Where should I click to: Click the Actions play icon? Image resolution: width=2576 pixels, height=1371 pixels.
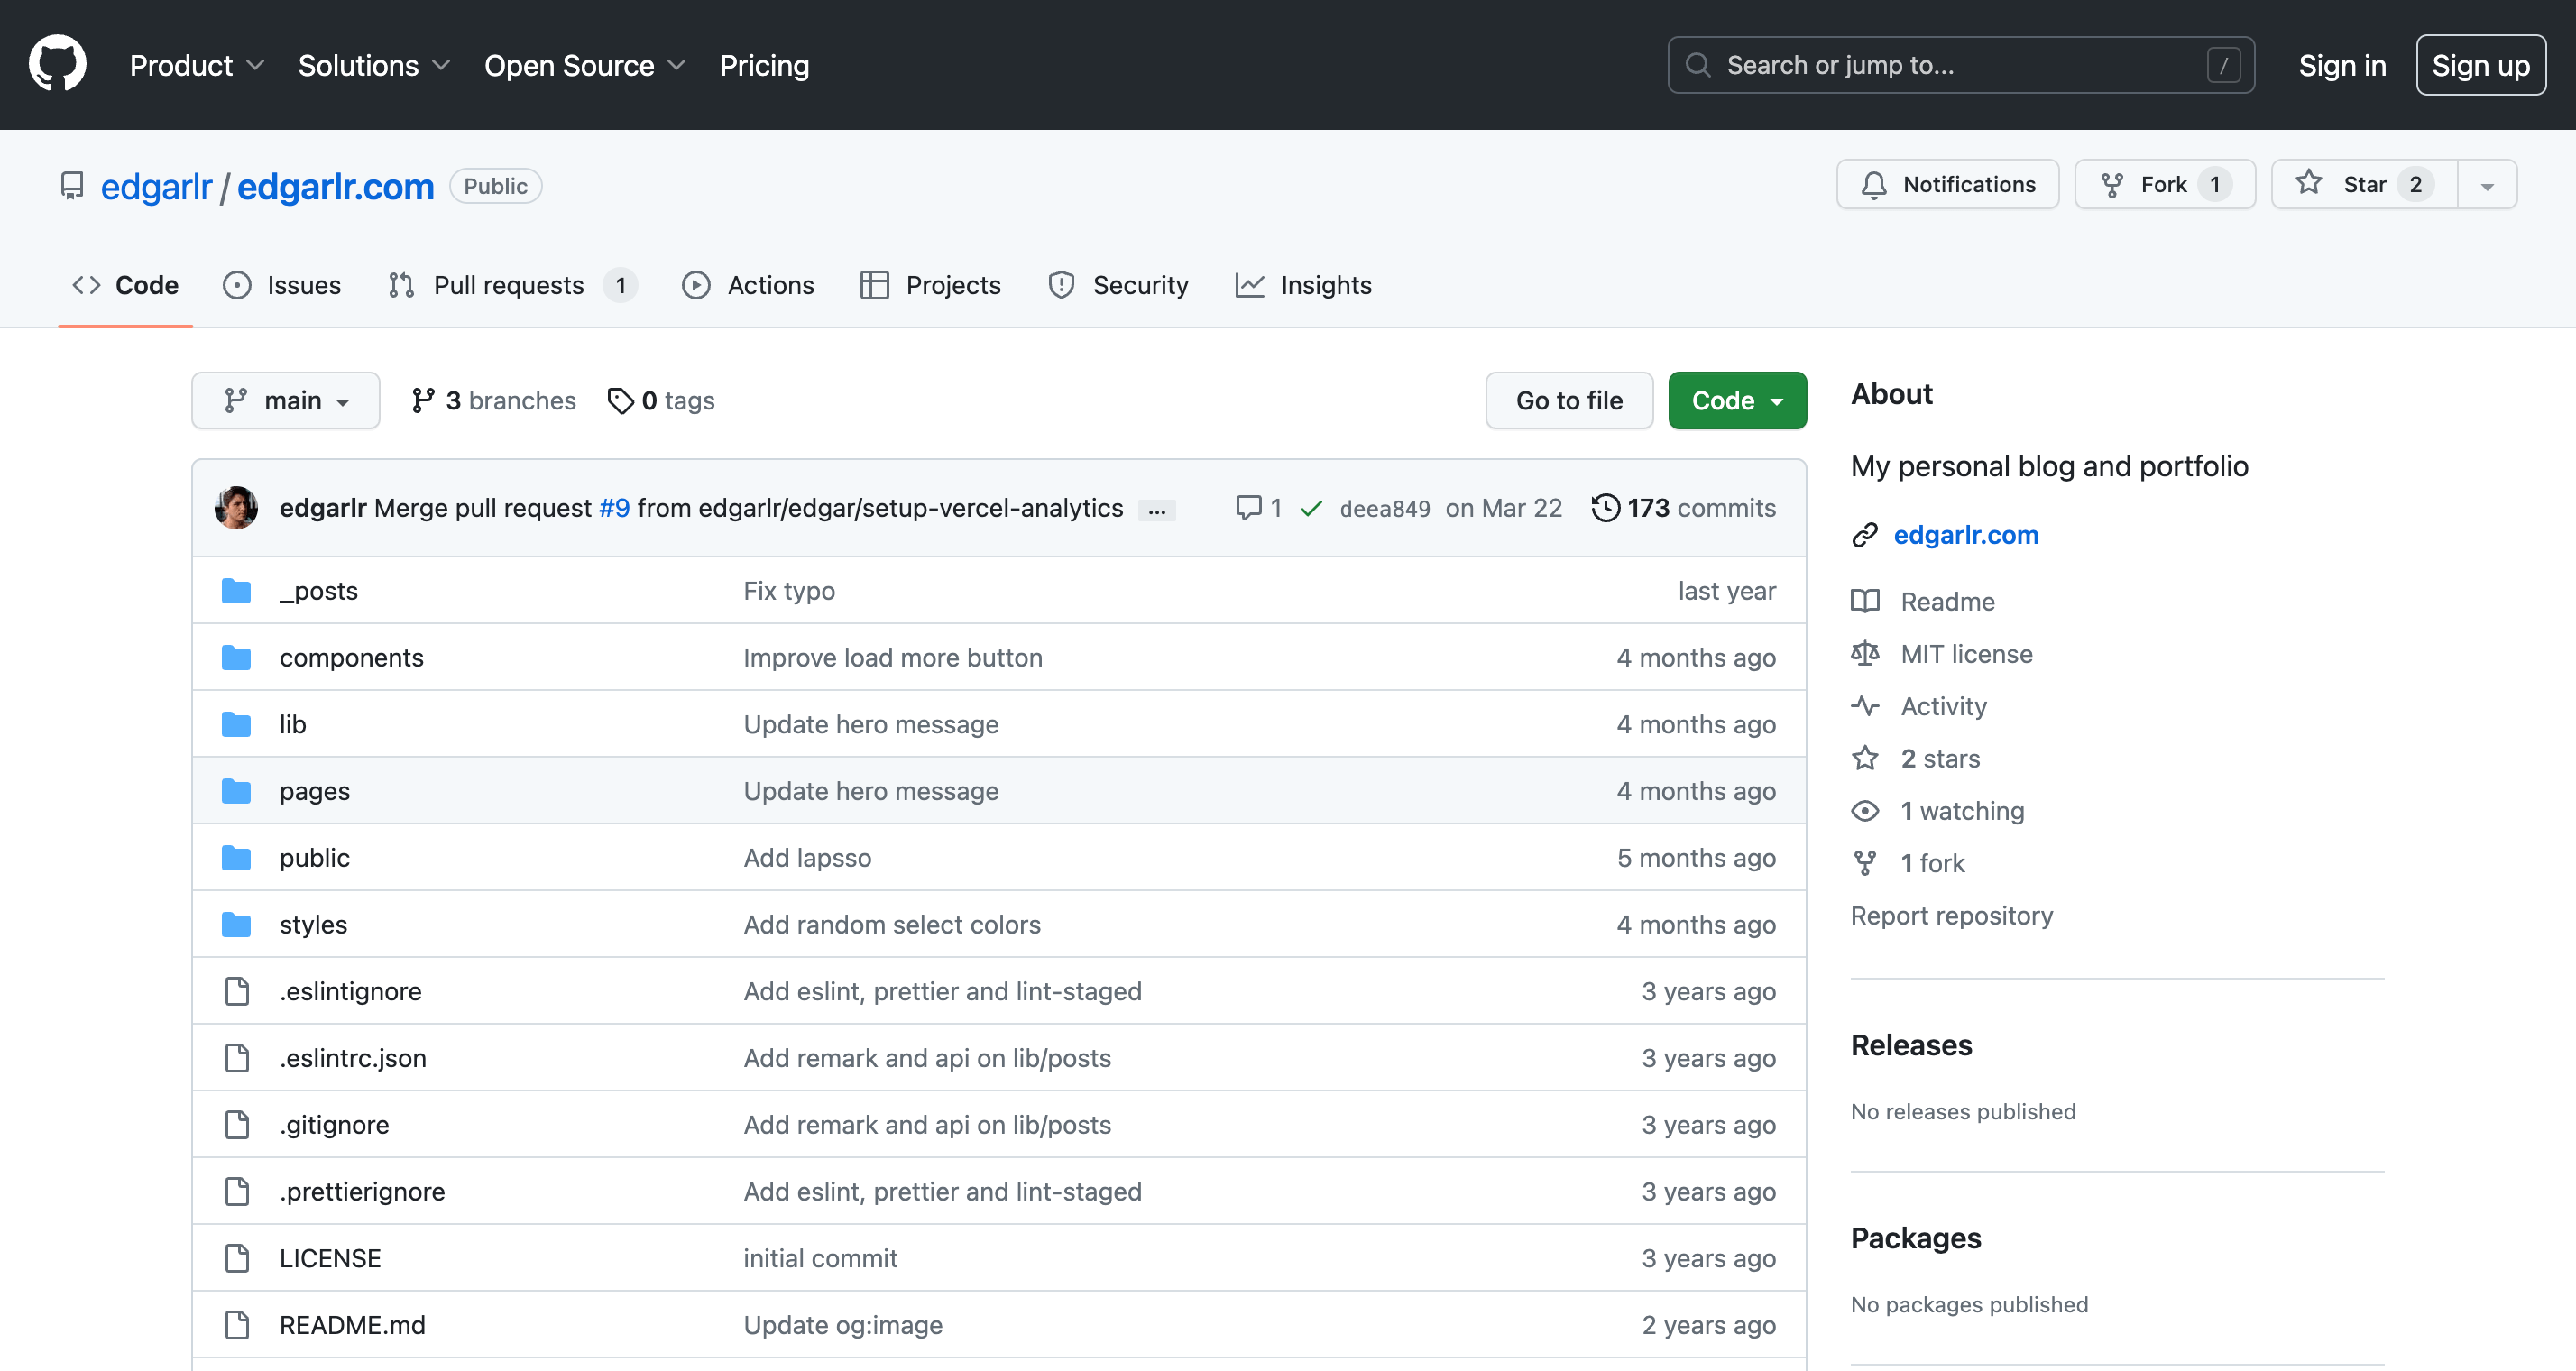click(x=697, y=285)
